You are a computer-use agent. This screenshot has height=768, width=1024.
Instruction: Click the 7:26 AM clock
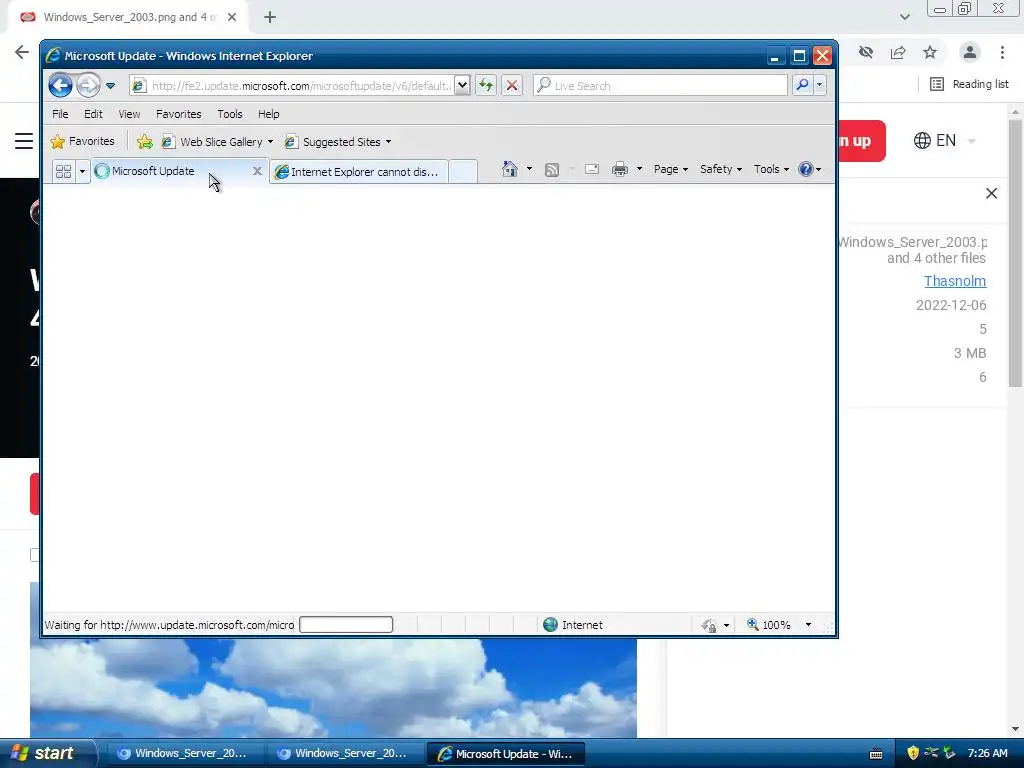pyautogui.click(x=987, y=753)
